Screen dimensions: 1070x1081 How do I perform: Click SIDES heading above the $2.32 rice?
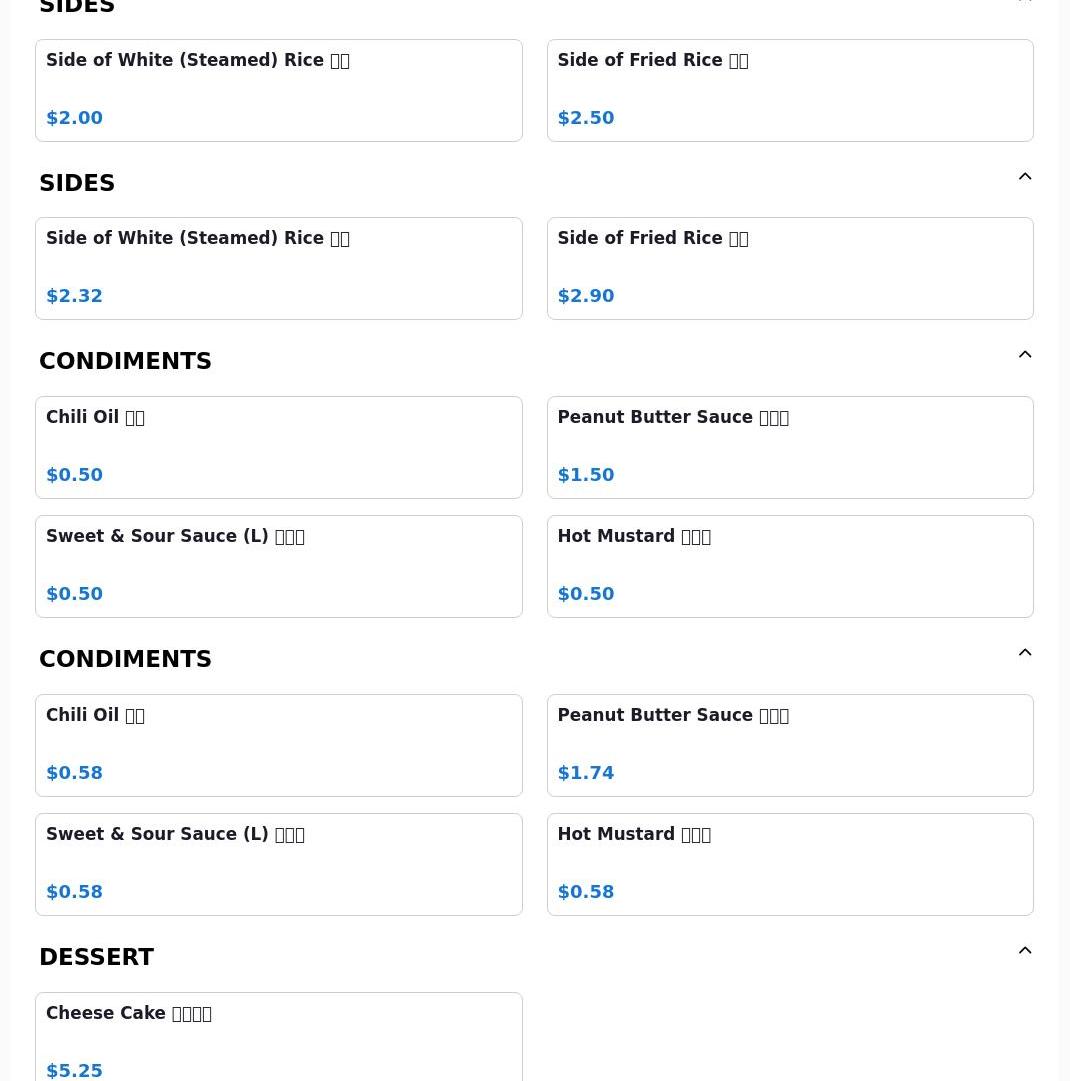[77, 183]
